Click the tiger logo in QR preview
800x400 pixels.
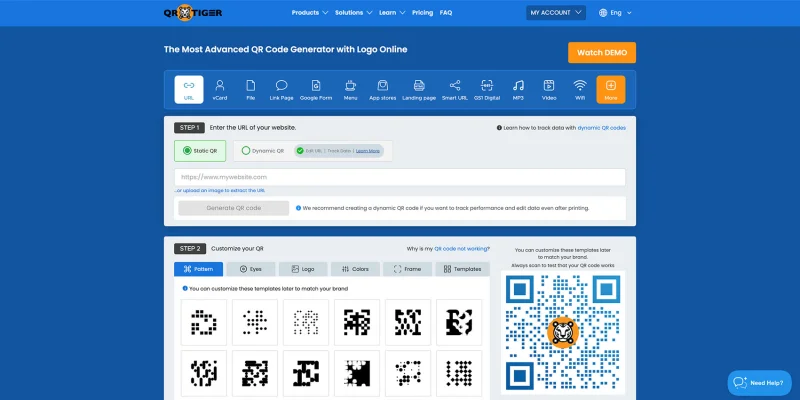(563, 333)
